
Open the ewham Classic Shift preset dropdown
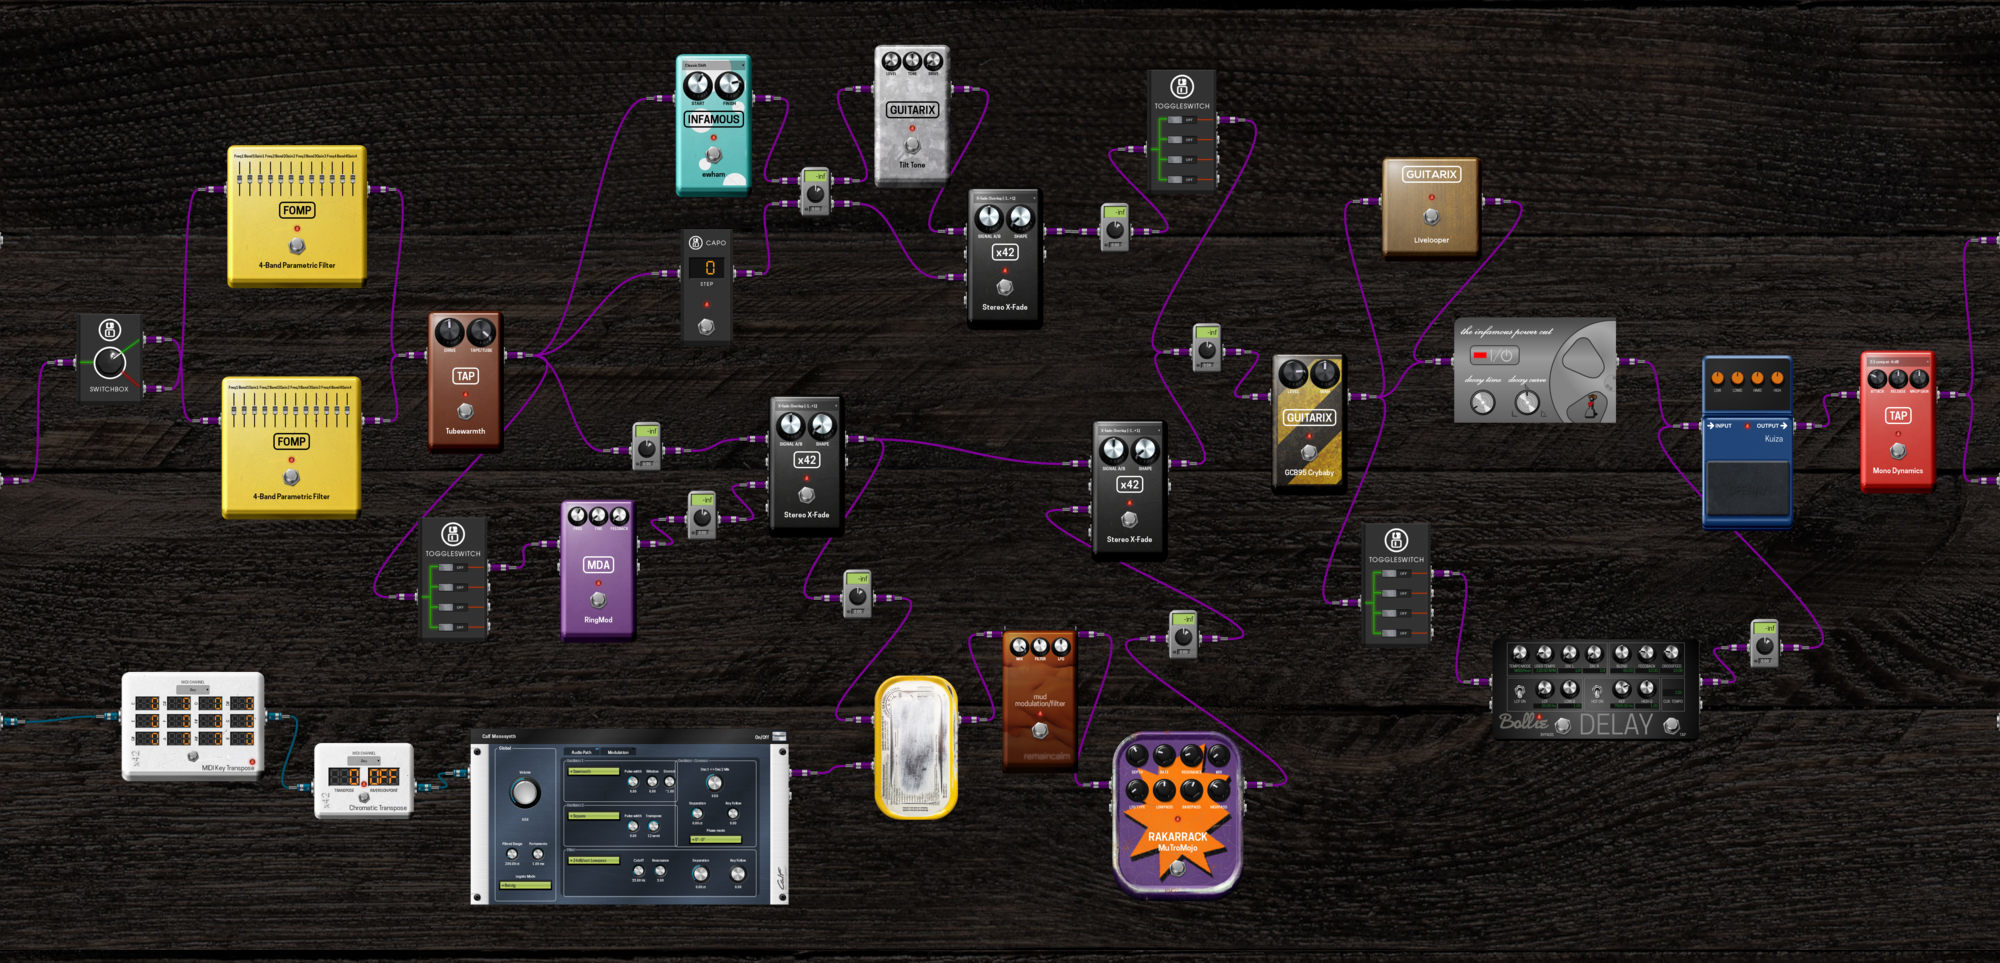[x=713, y=65]
